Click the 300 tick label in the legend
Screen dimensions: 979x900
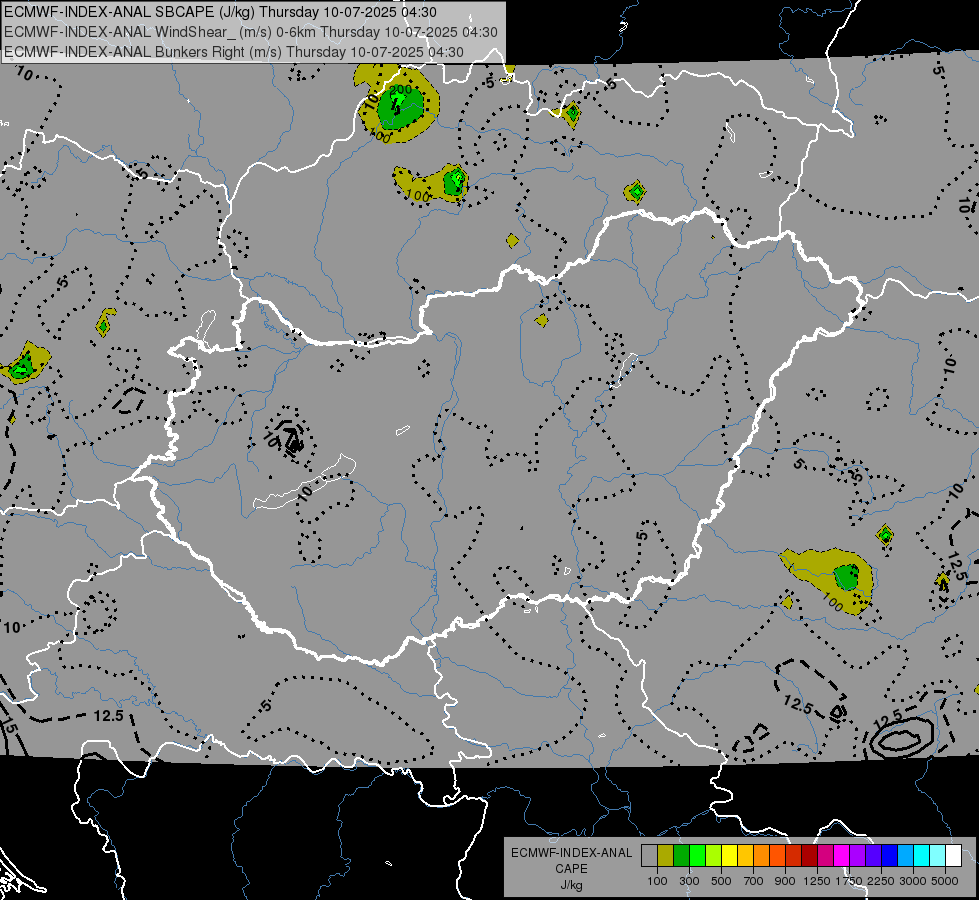coord(689,881)
